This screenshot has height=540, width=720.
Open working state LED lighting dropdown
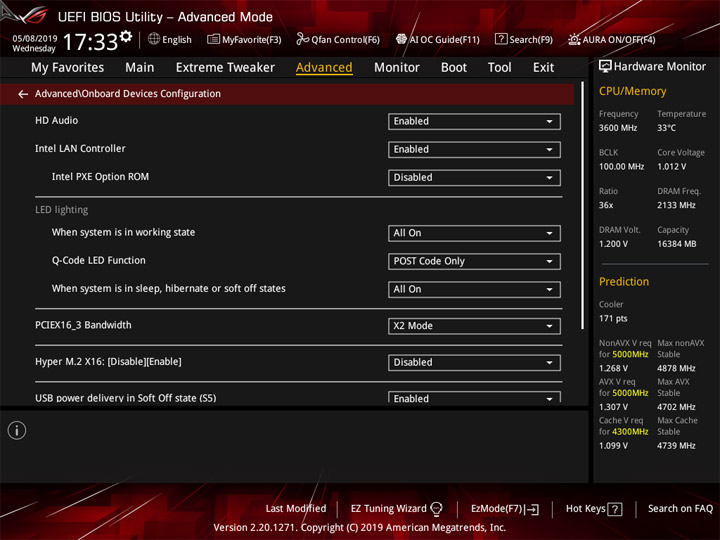[474, 233]
